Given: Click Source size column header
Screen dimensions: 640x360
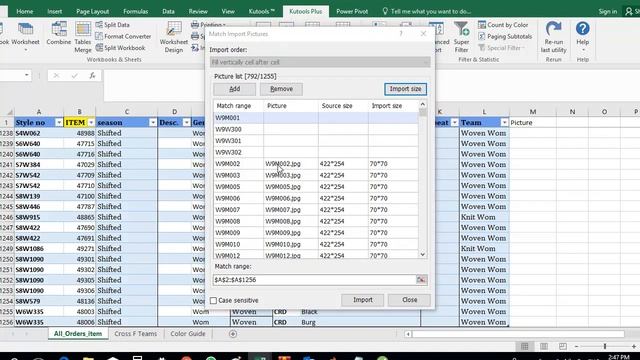Looking at the screenshot, I should click(343, 106).
